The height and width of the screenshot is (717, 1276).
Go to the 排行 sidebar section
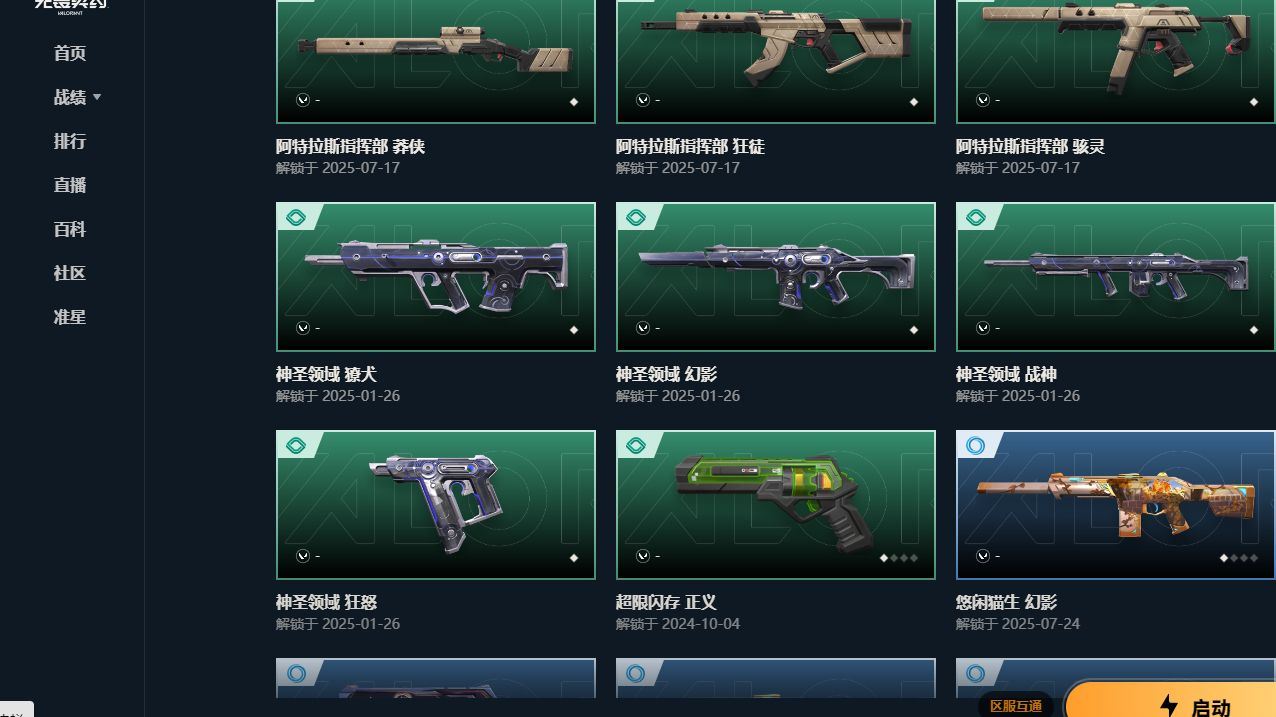click(70, 141)
